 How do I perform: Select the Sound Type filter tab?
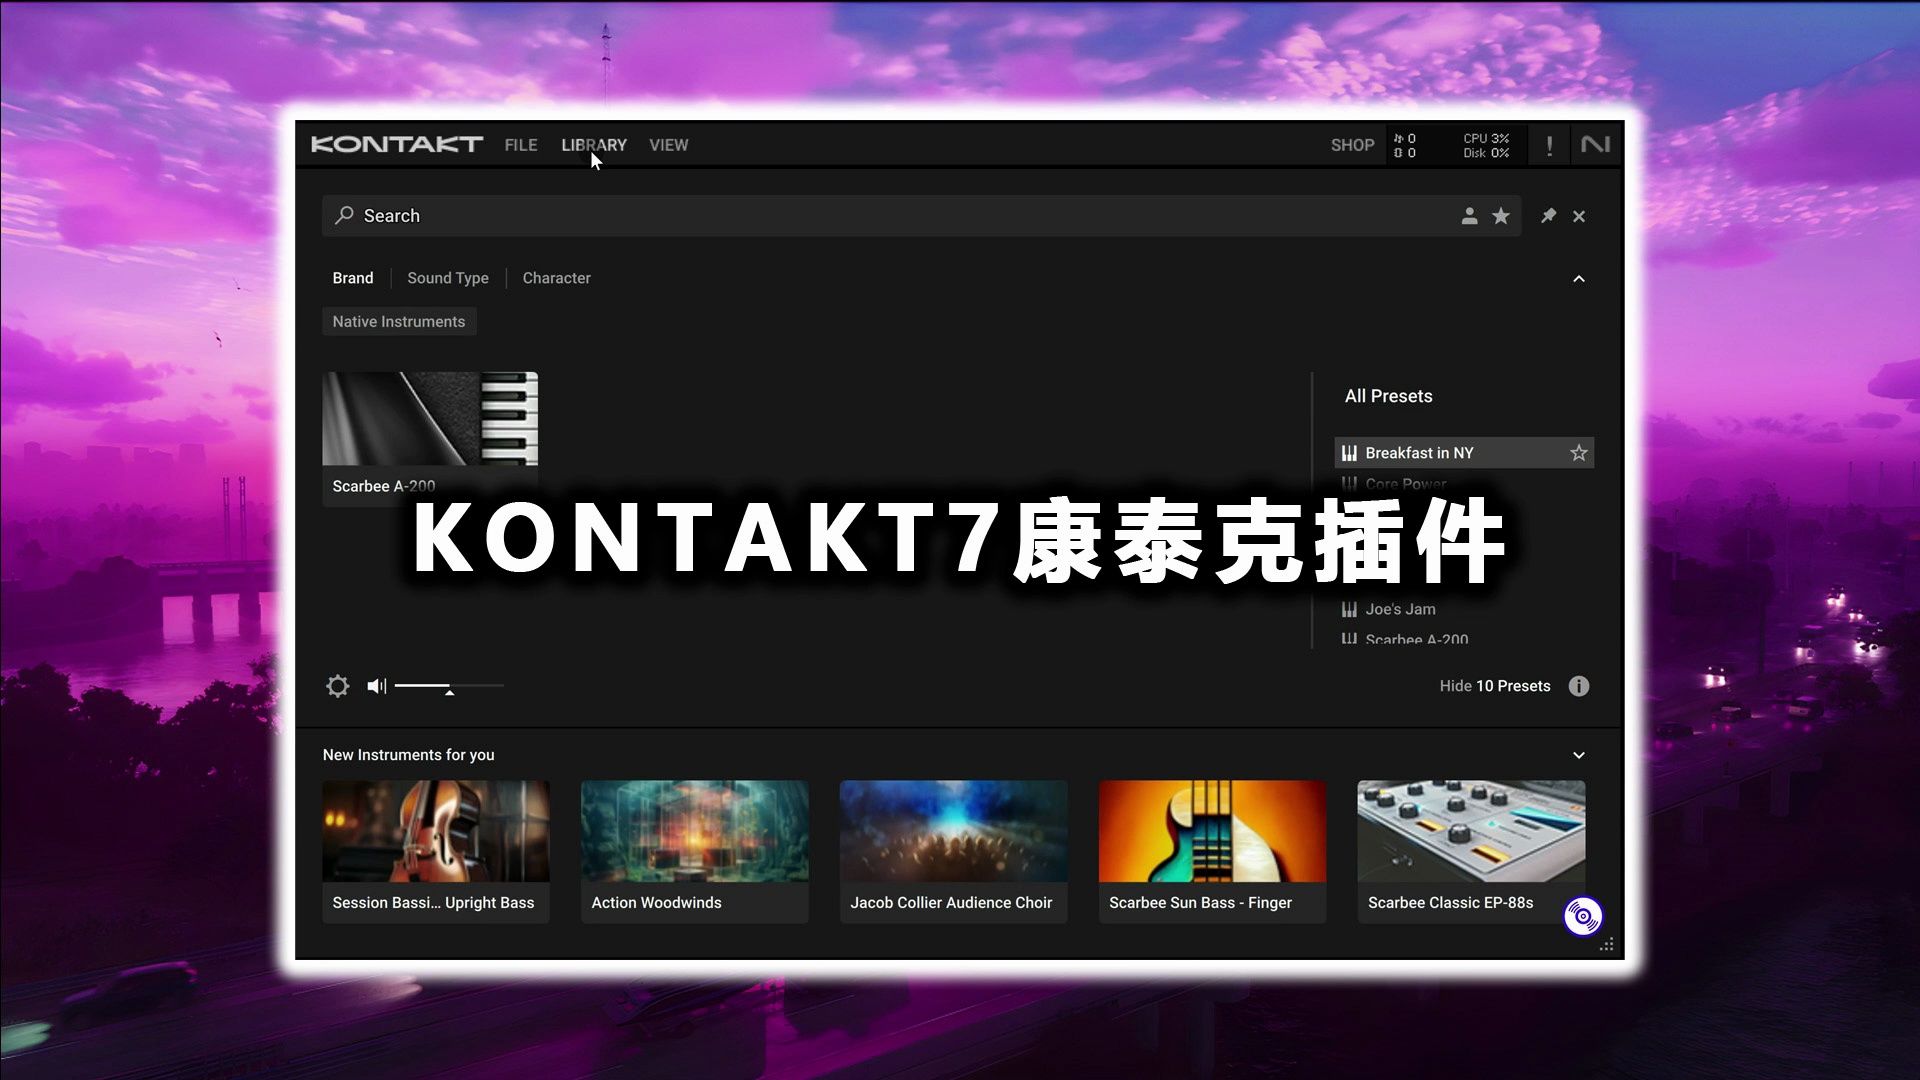(448, 278)
